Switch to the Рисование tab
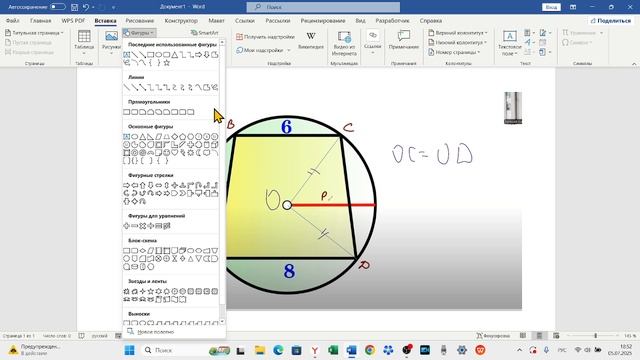 [x=140, y=20]
